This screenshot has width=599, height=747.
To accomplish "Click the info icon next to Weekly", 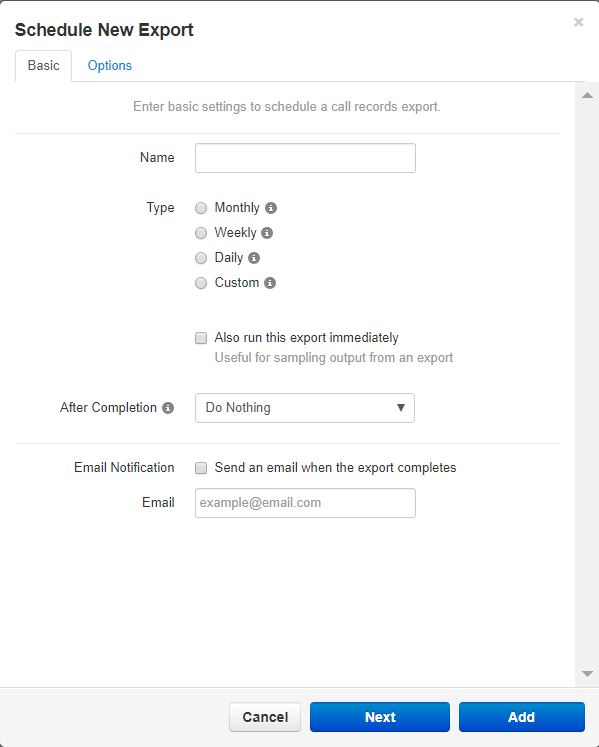I will tap(267, 233).
